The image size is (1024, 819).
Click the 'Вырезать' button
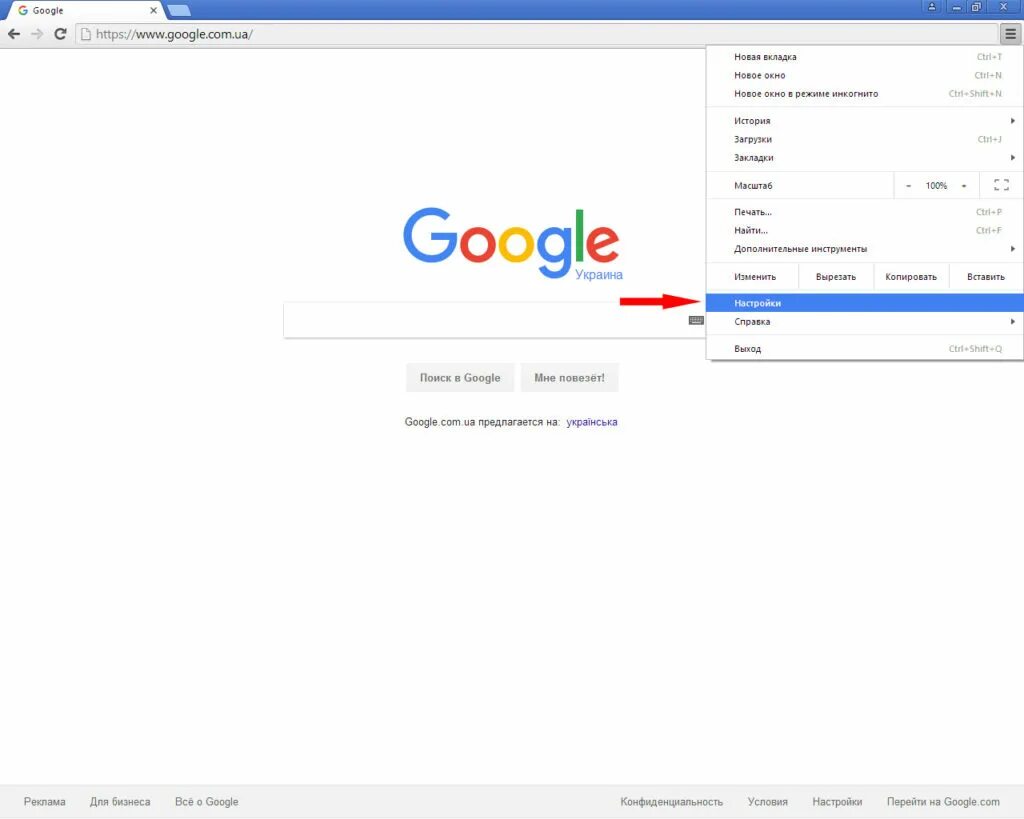[x=836, y=277]
